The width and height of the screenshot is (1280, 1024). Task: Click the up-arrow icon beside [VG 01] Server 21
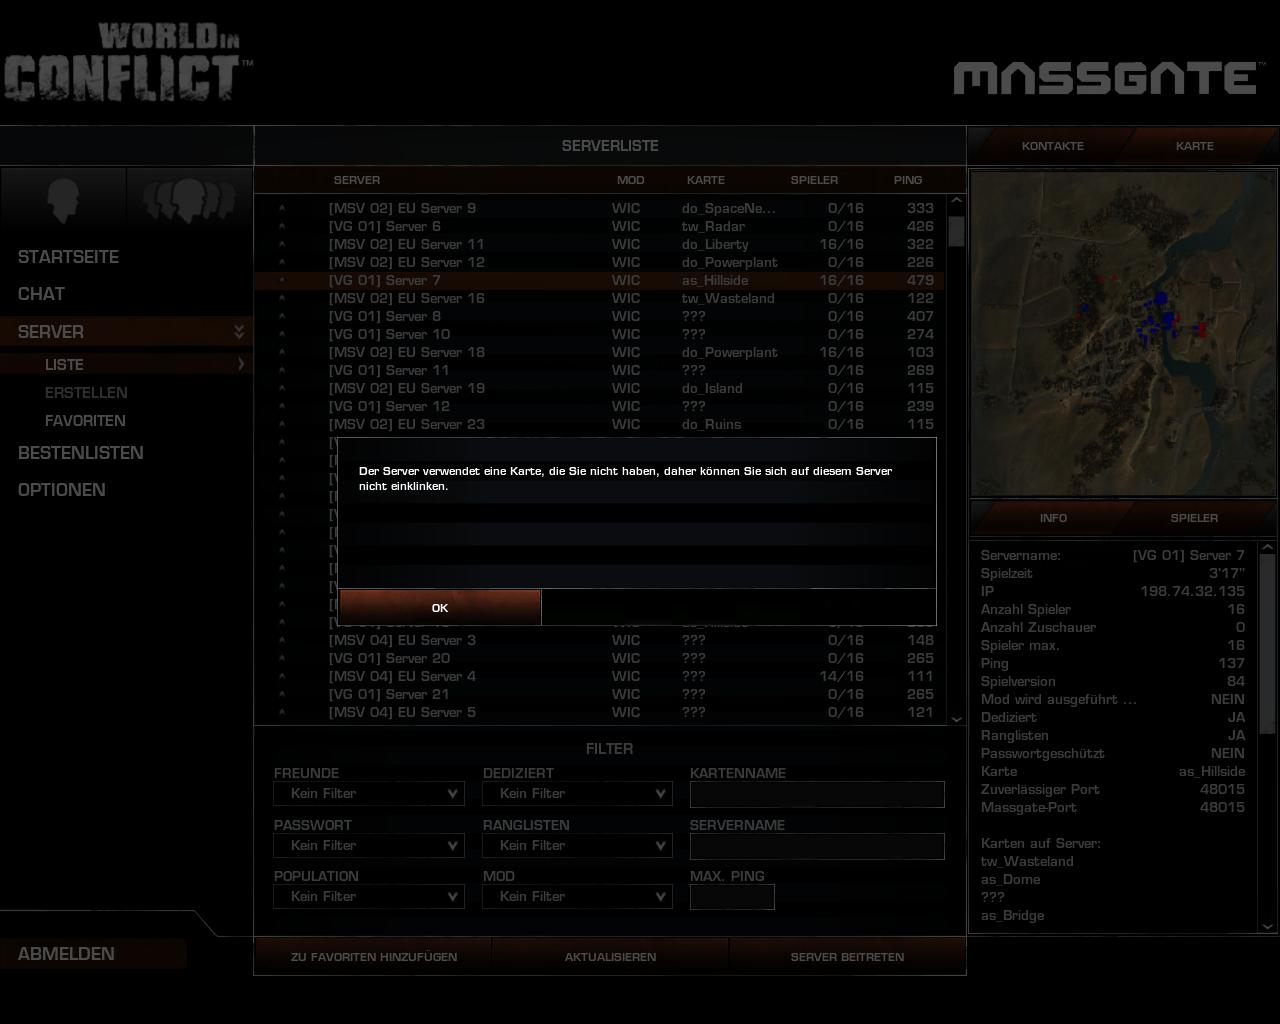[282, 694]
